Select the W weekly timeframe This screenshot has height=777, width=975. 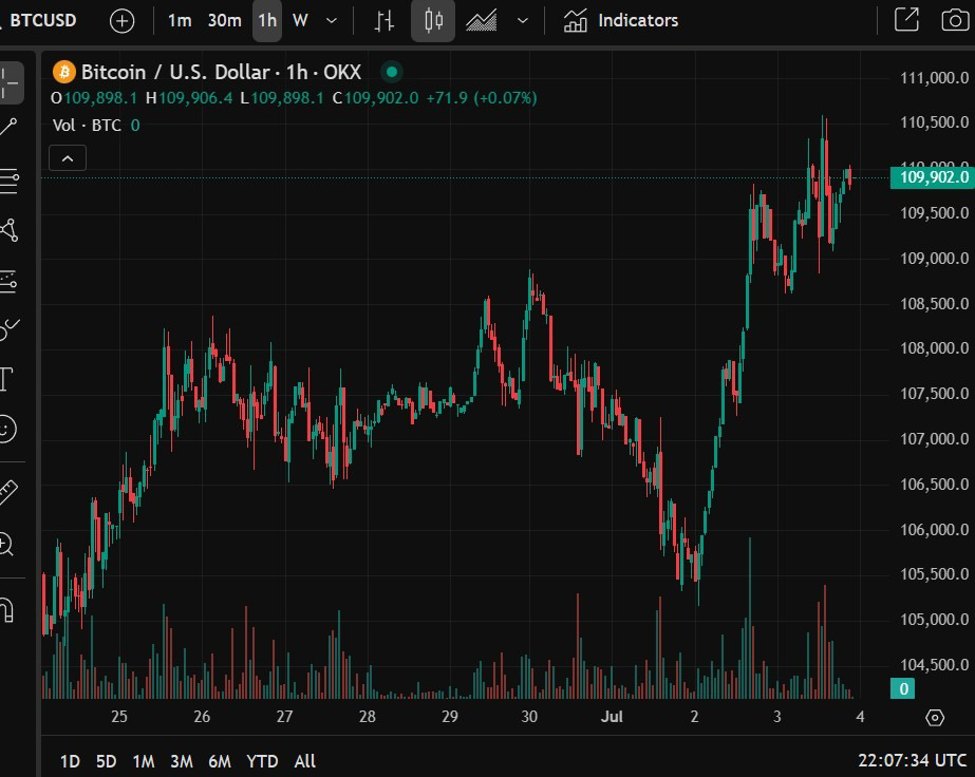[x=300, y=21]
